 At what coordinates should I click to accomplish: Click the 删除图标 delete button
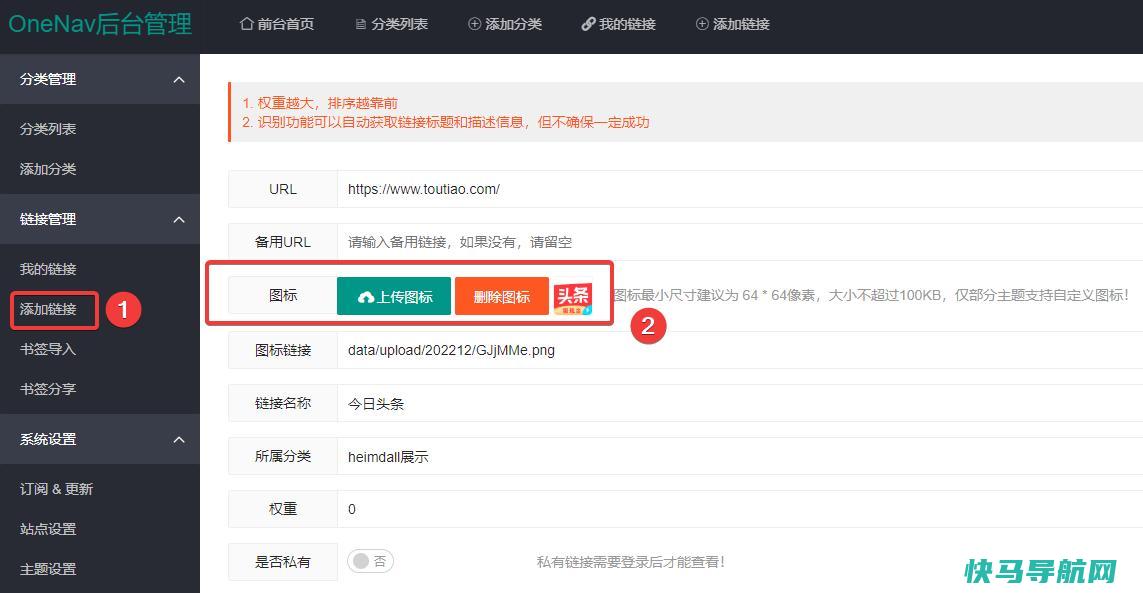coord(502,296)
